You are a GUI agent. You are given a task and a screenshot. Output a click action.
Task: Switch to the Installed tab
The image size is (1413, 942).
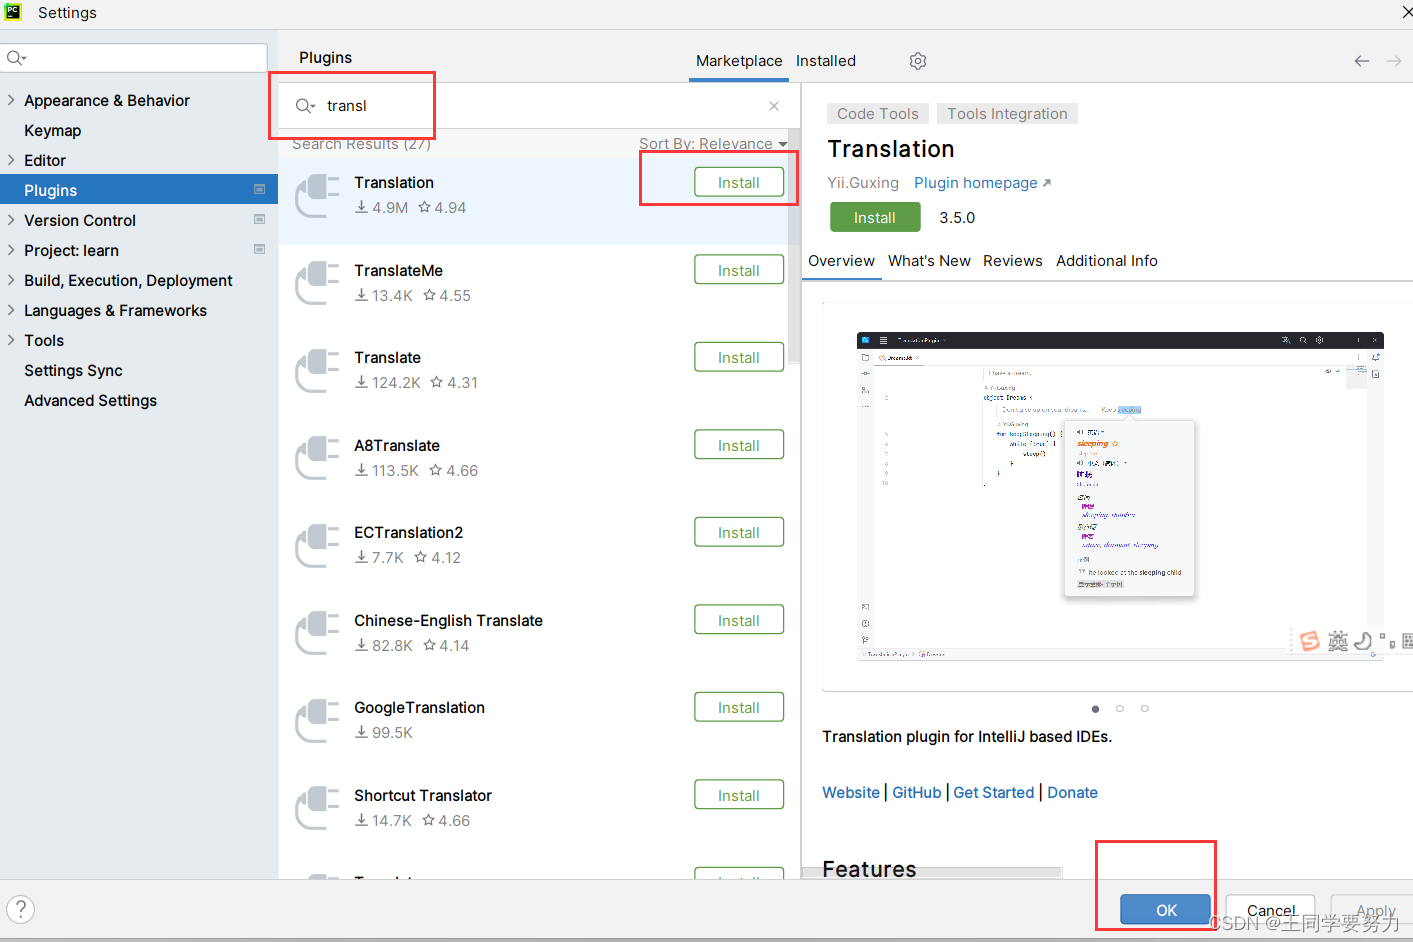826,61
